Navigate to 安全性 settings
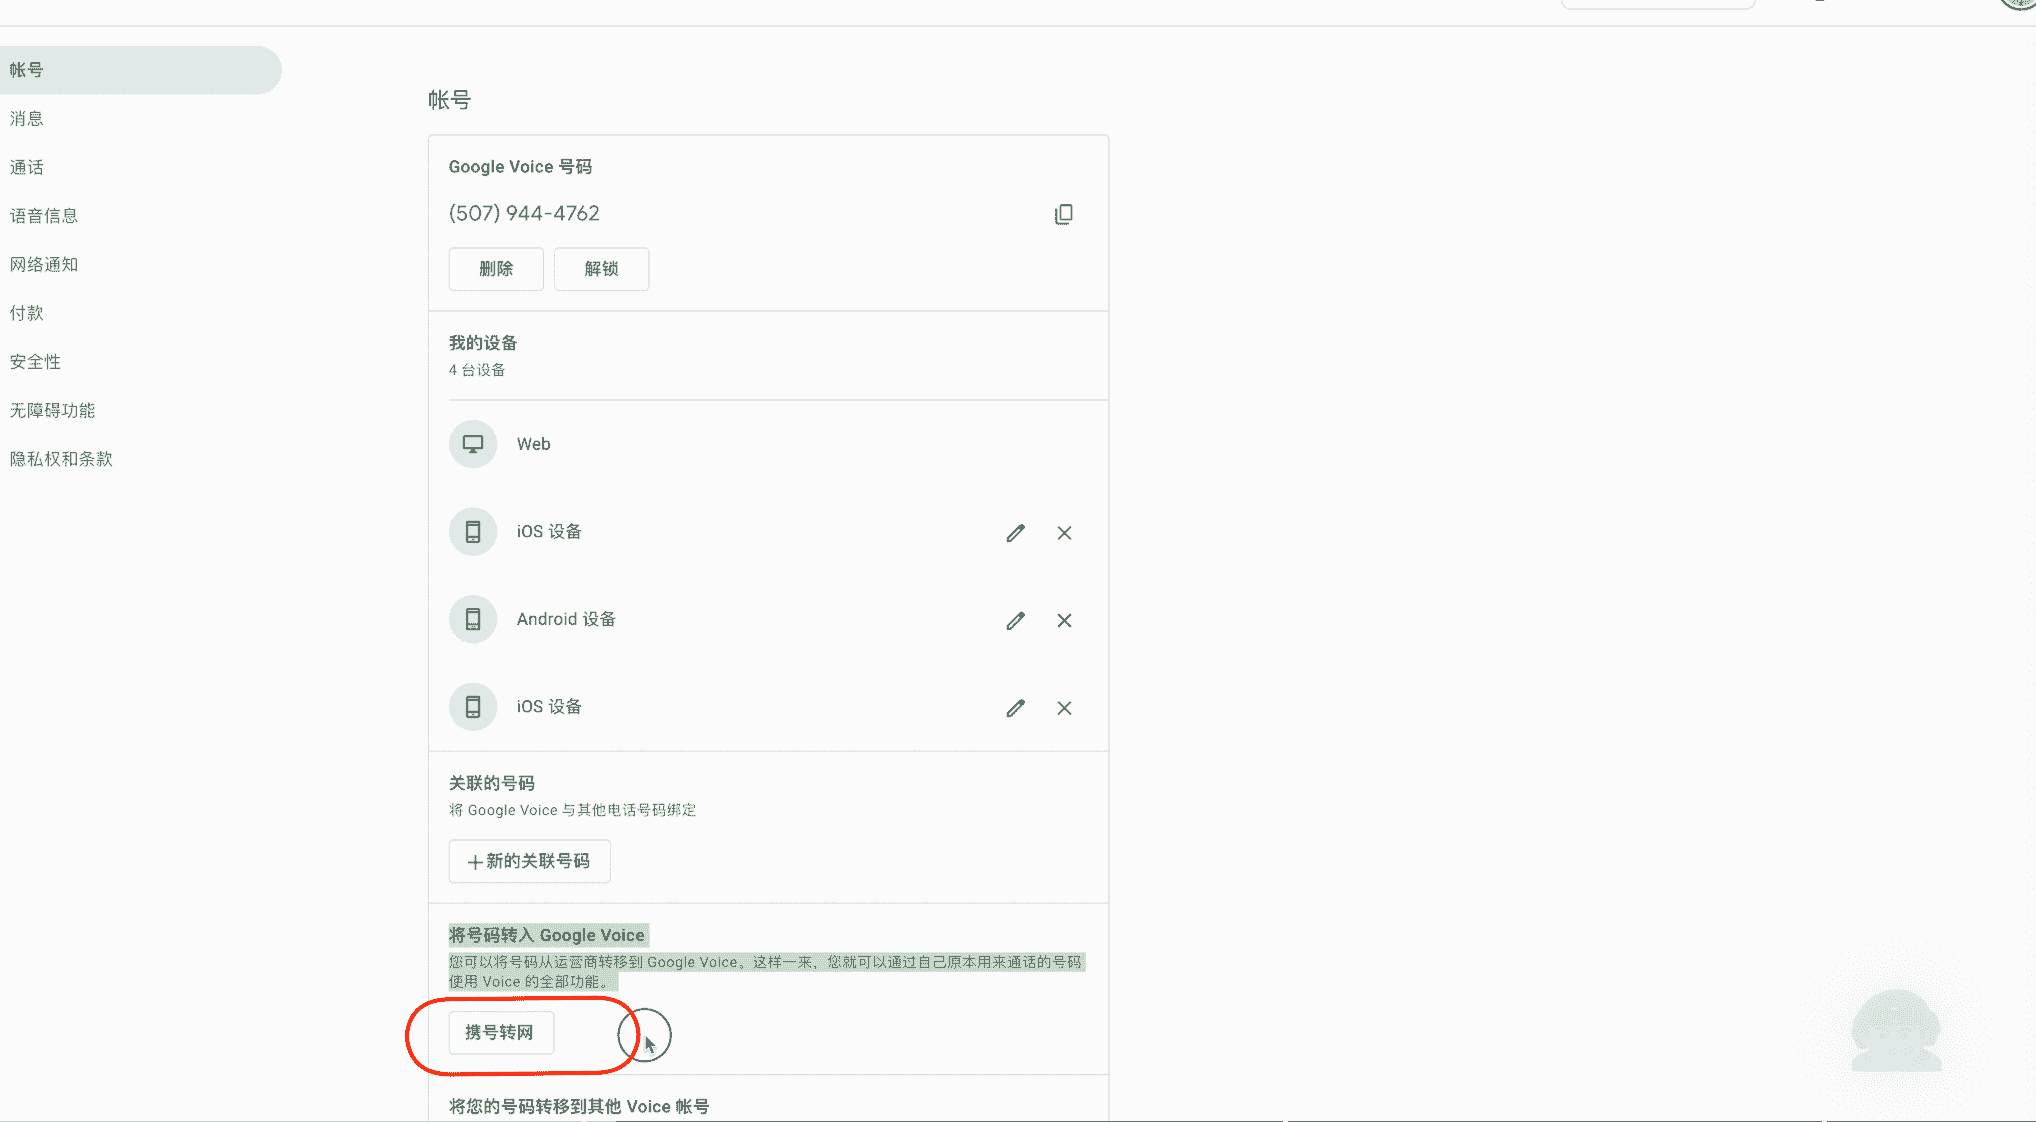2036x1122 pixels. pyautogui.click(x=36, y=362)
